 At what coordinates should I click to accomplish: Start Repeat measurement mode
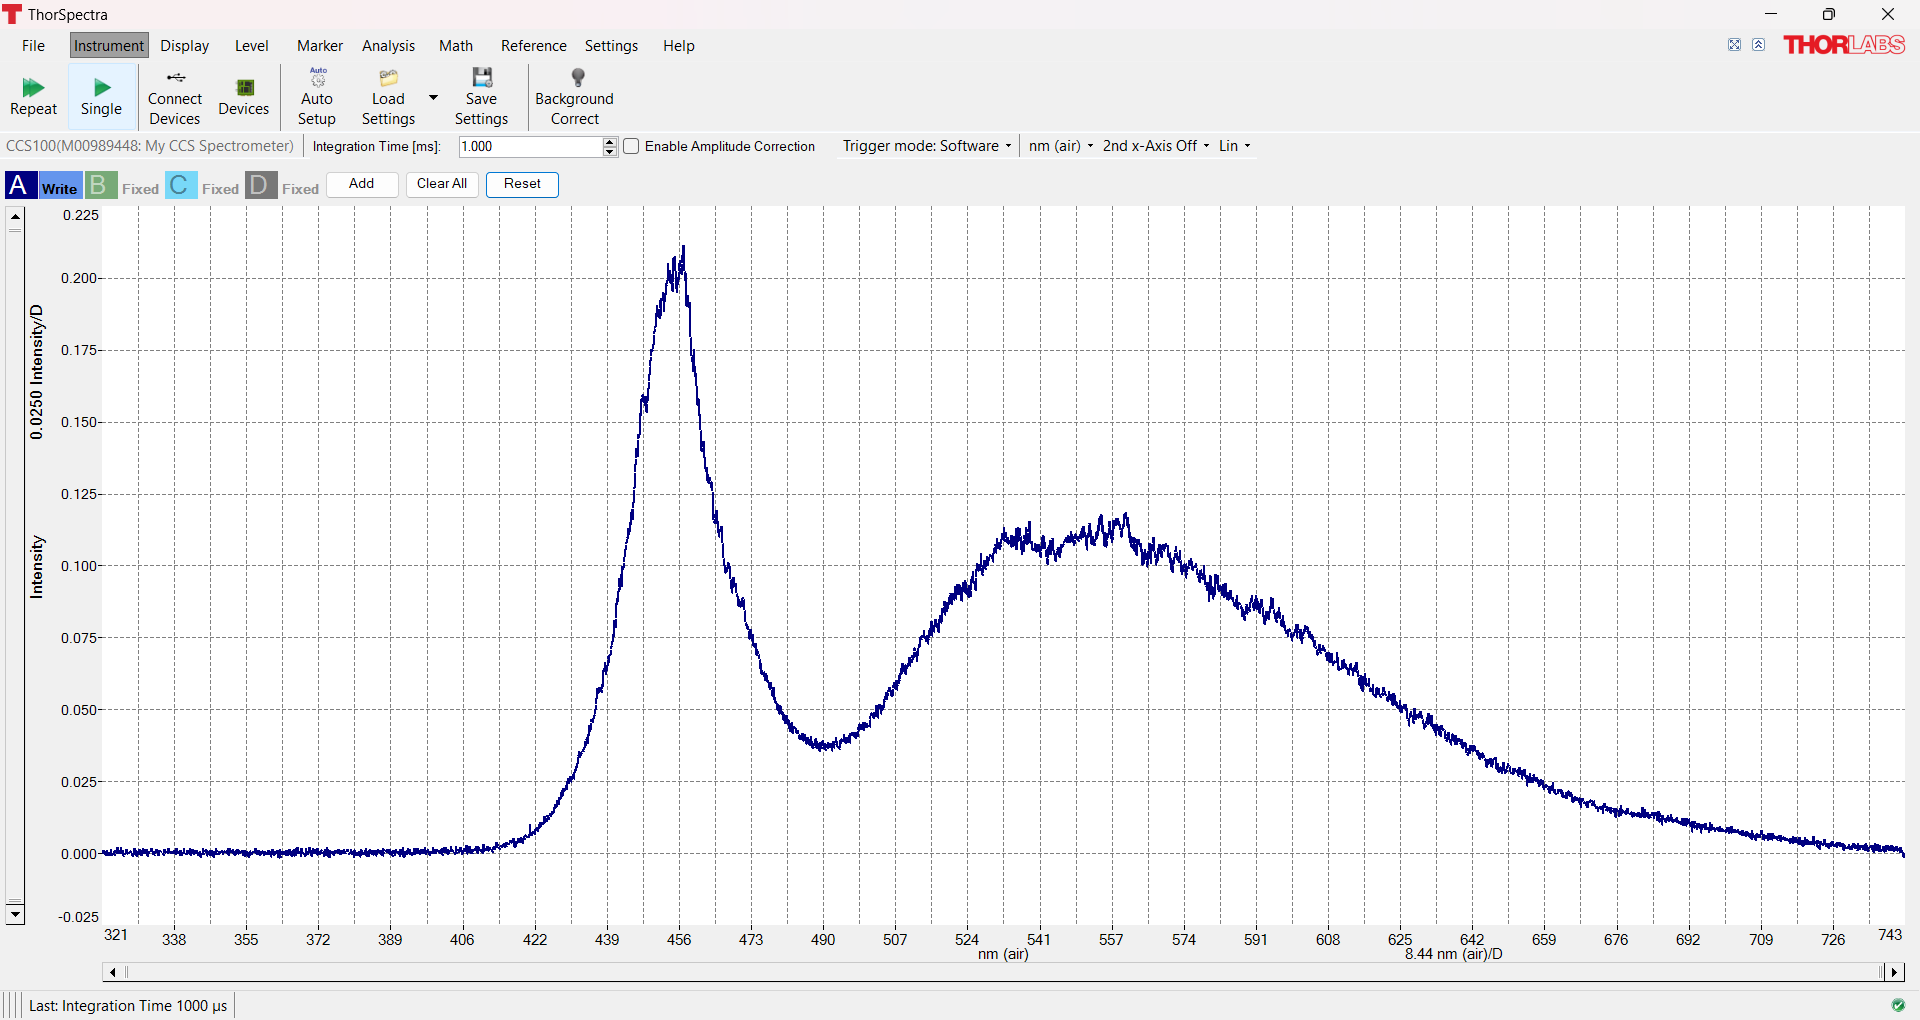point(33,97)
